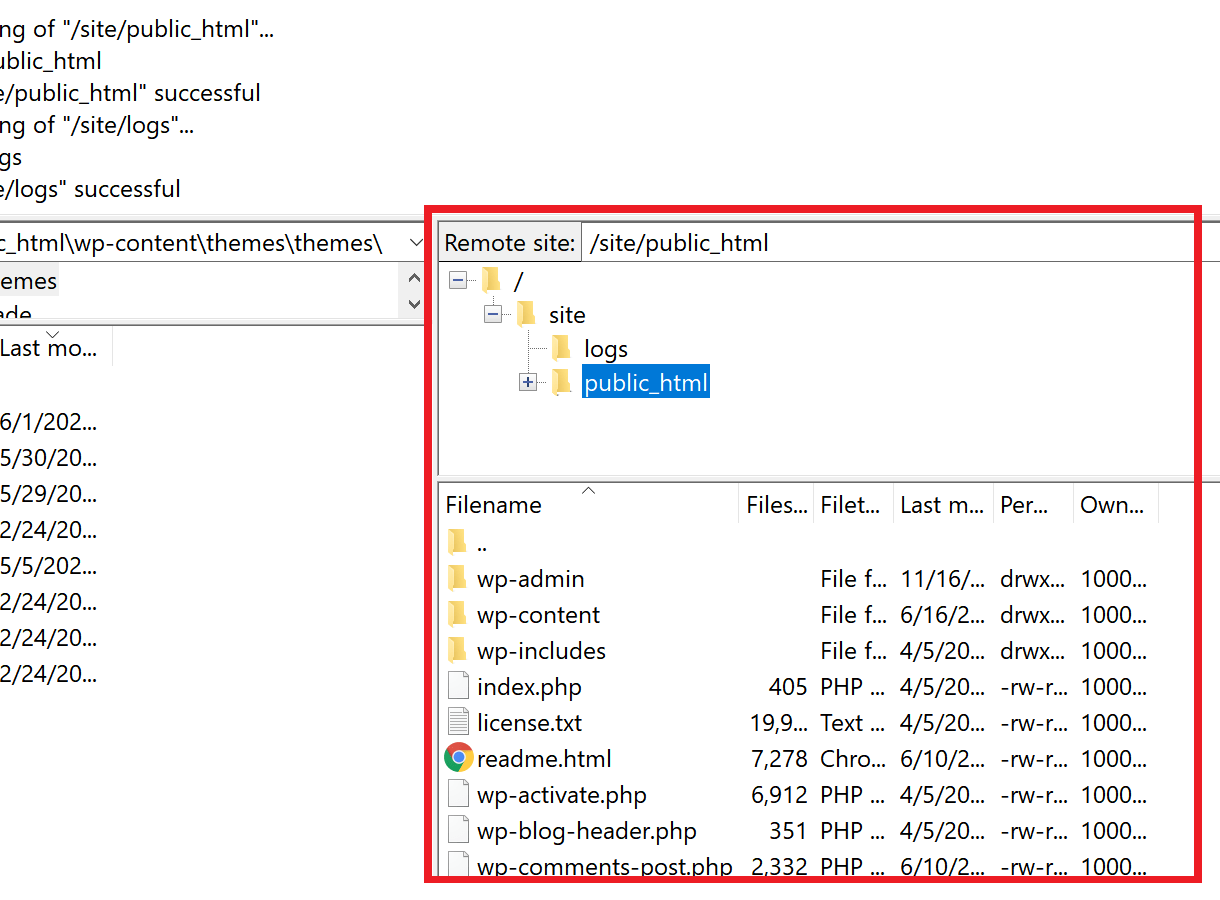The width and height of the screenshot is (1220, 900).
Task: Click the local entry dated 5/30/20...
Action: [49, 458]
